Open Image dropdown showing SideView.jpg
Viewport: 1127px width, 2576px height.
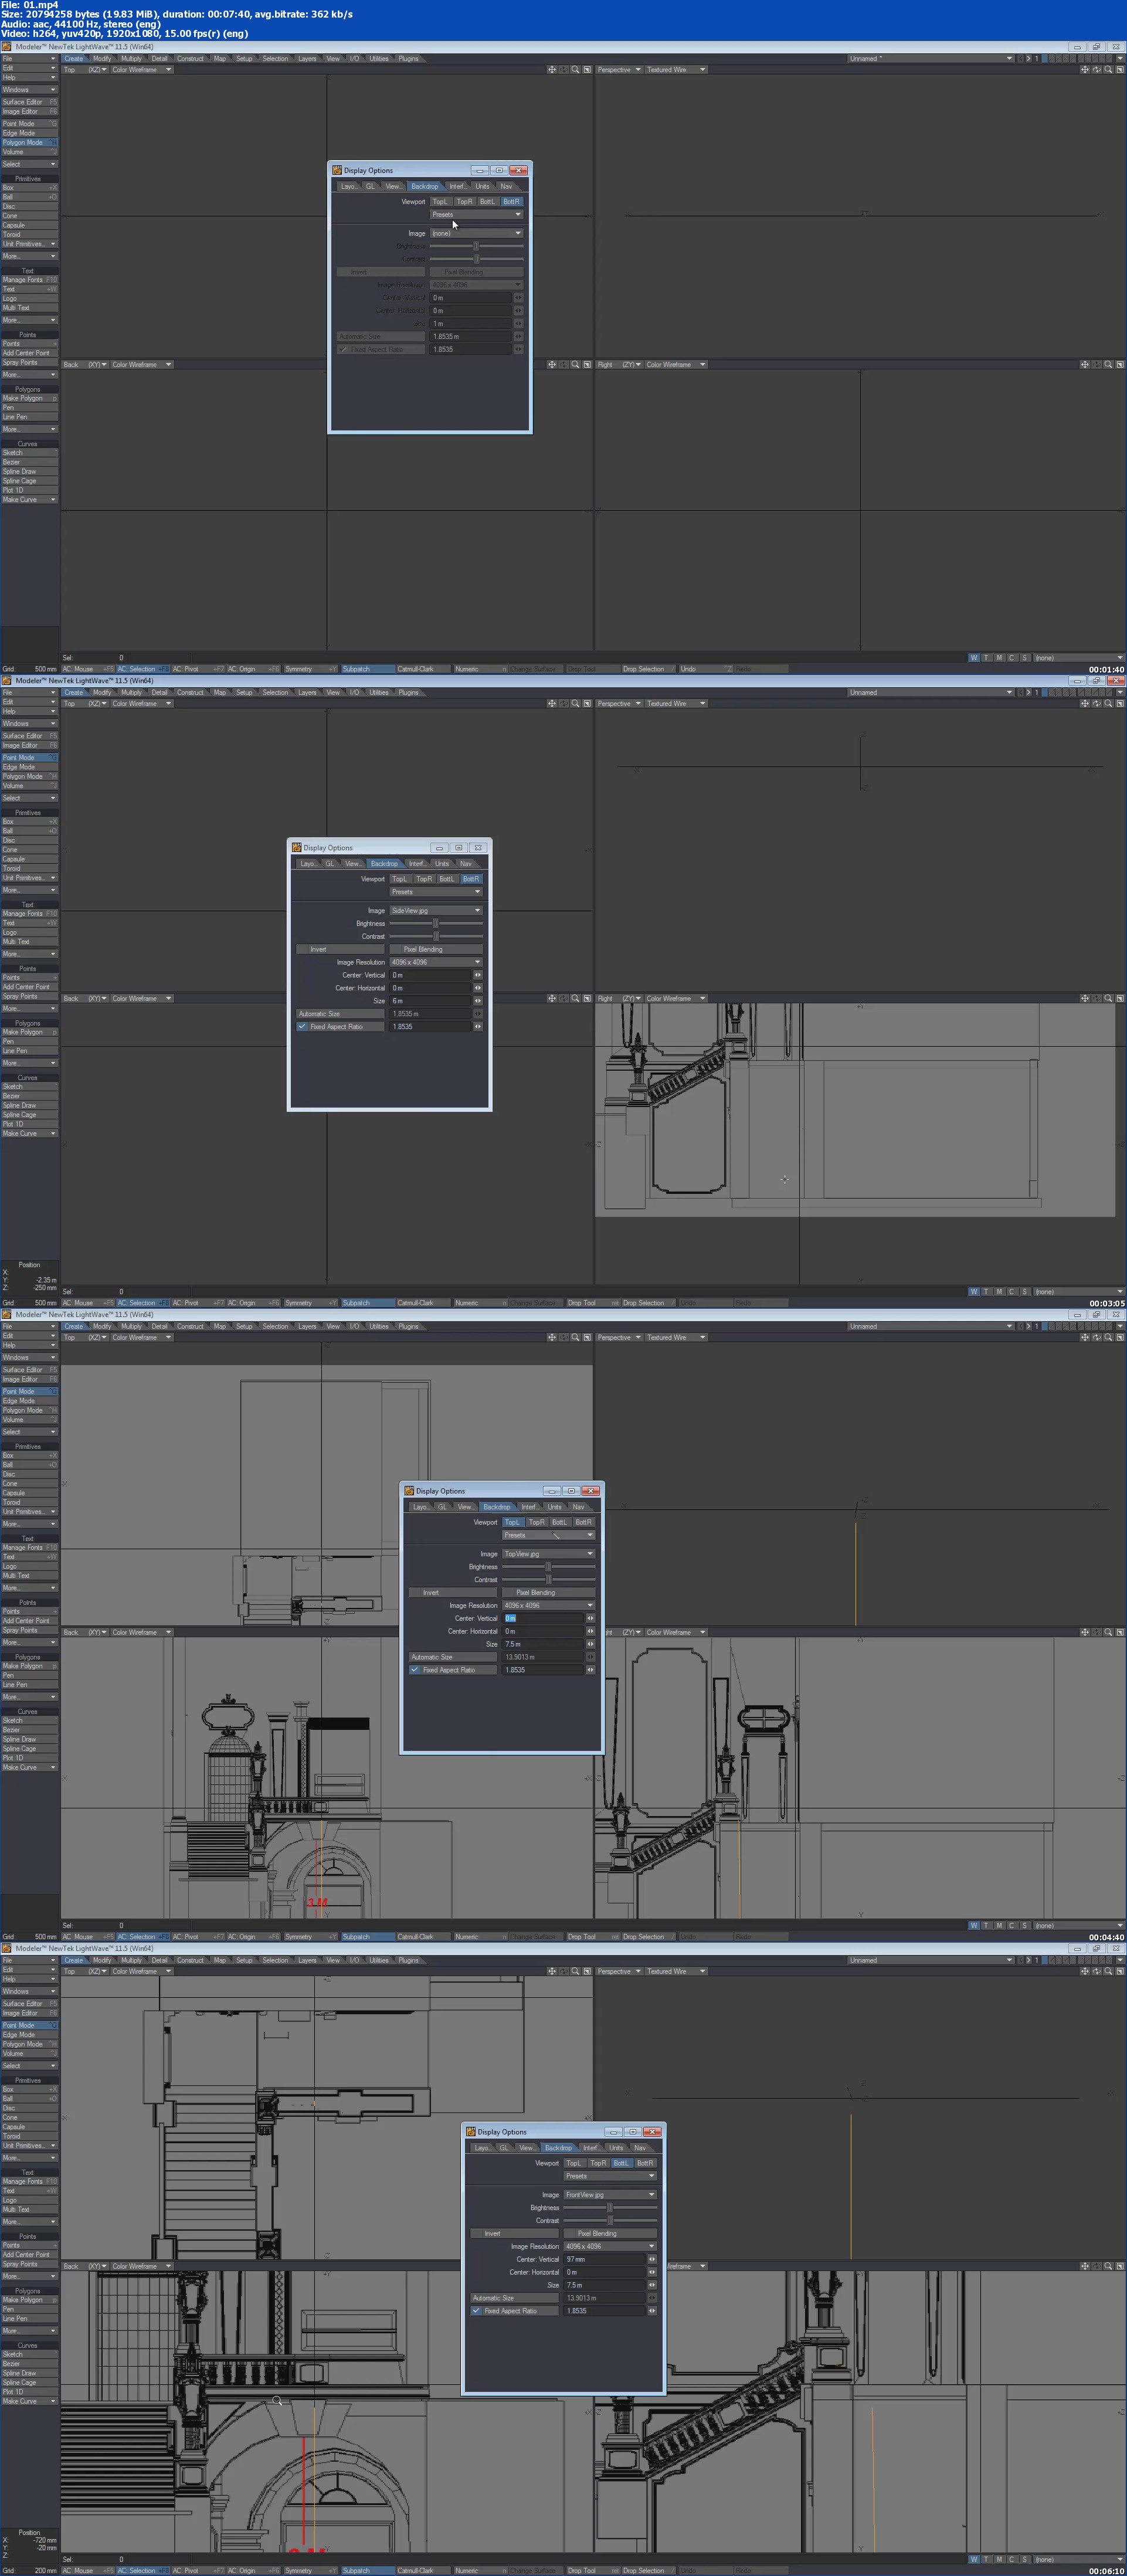[436, 911]
